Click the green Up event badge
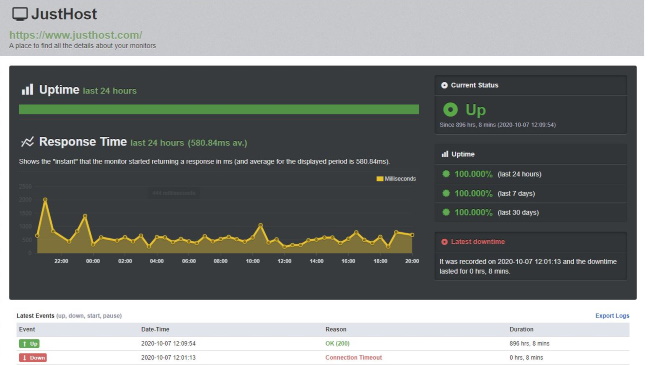 29,343
